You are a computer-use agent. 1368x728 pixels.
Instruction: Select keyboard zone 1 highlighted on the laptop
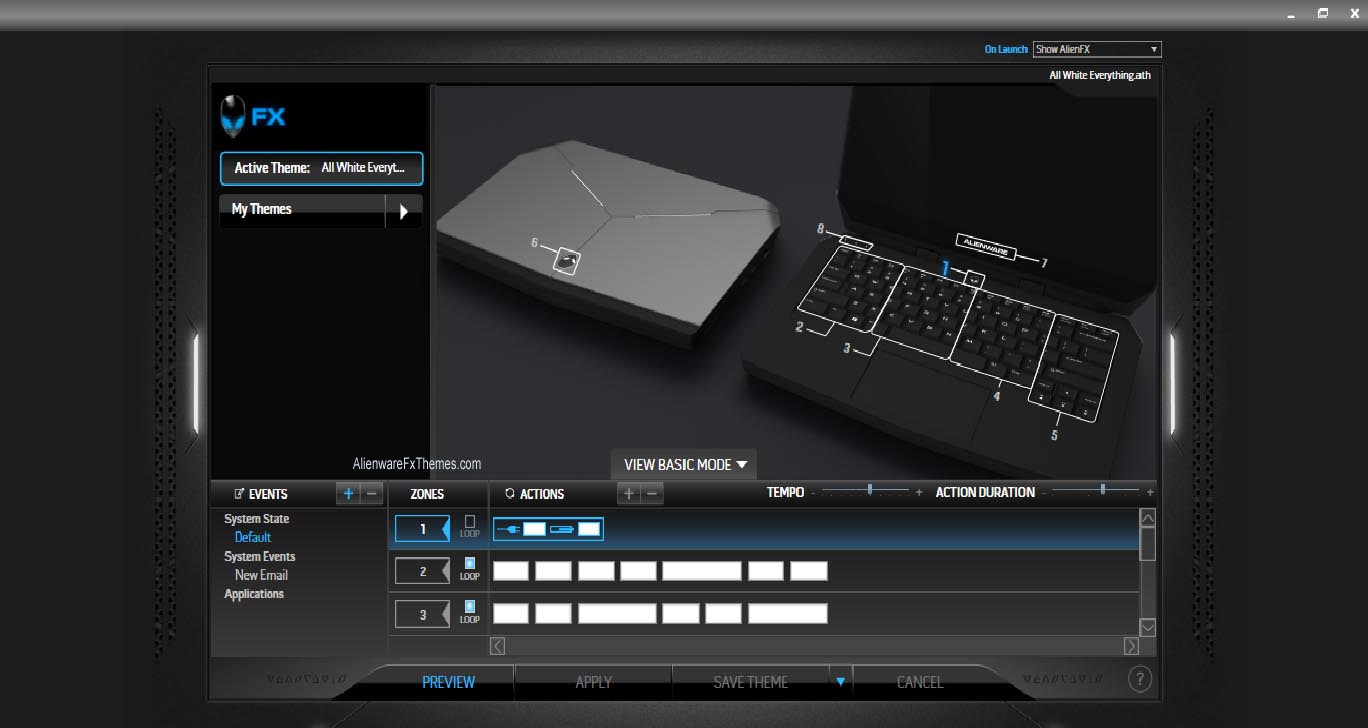click(x=974, y=280)
